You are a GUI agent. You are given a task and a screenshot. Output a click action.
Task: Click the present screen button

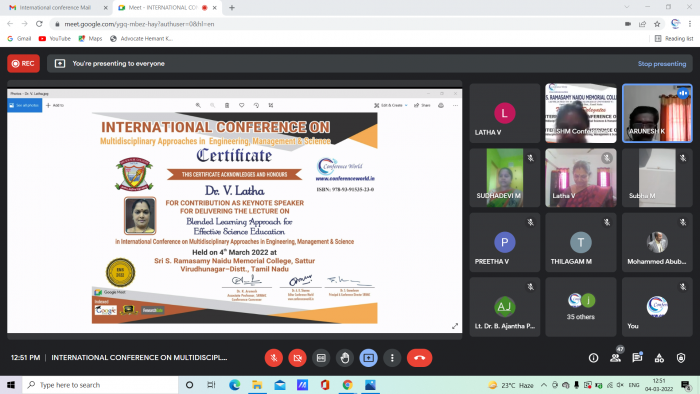click(x=368, y=358)
